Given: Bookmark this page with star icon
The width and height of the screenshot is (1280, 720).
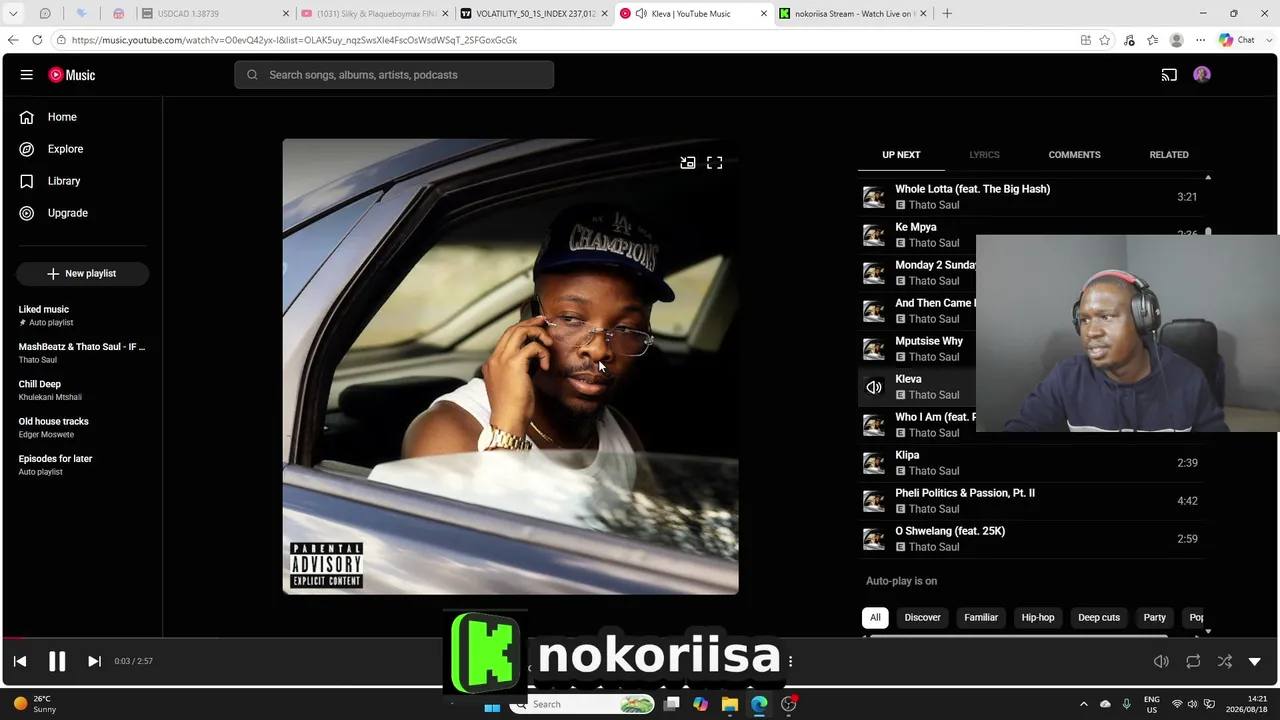Looking at the screenshot, I should (x=1105, y=40).
